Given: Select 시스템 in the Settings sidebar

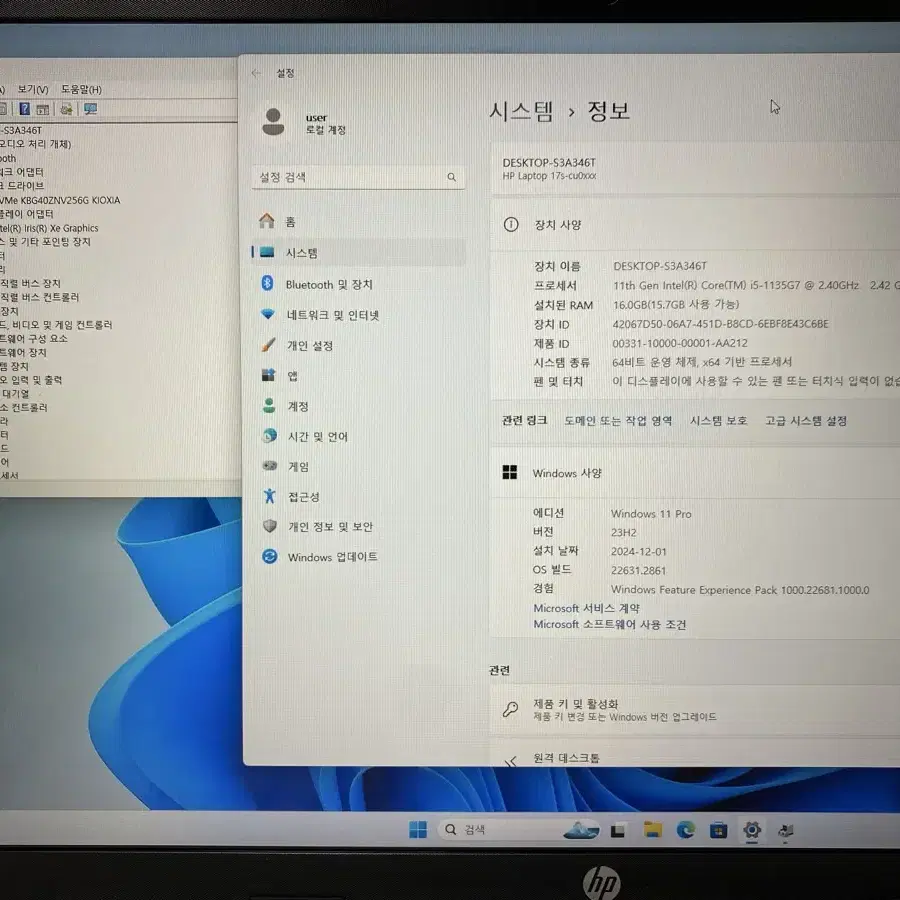Looking at the screenshot, I should tap(358, 253).
